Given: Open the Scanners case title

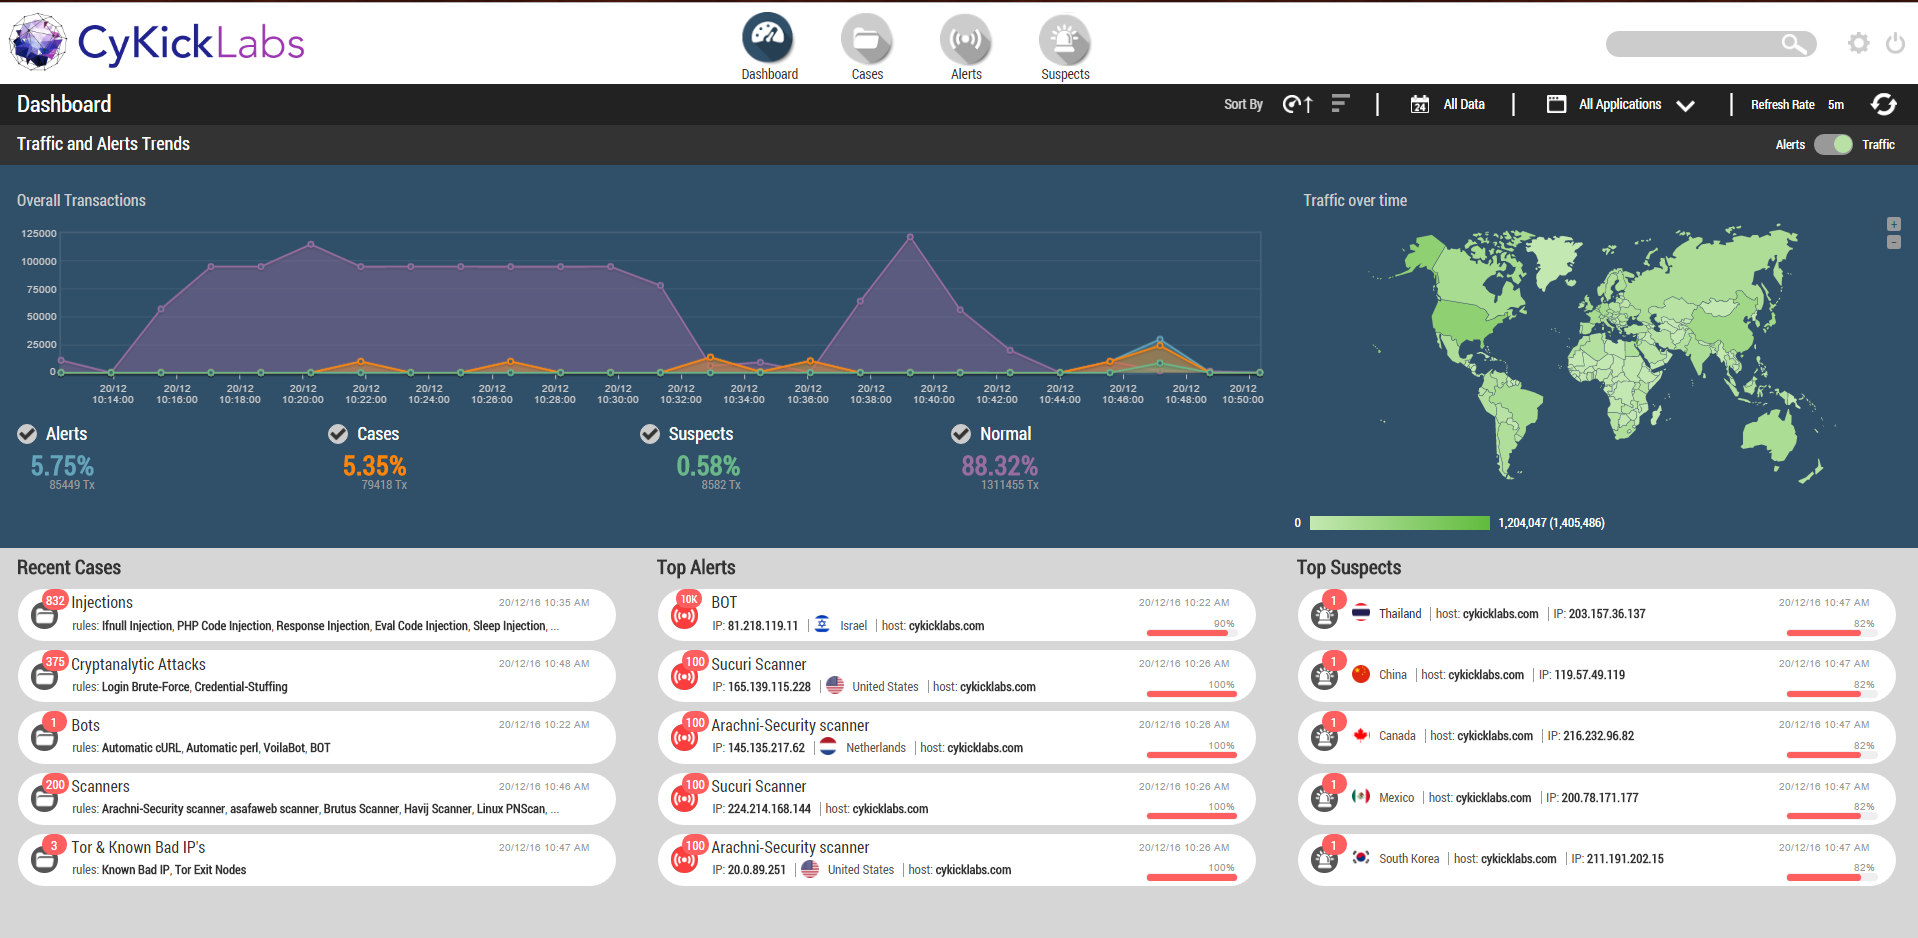Looking at the screenshot, I should click(100, 786).
